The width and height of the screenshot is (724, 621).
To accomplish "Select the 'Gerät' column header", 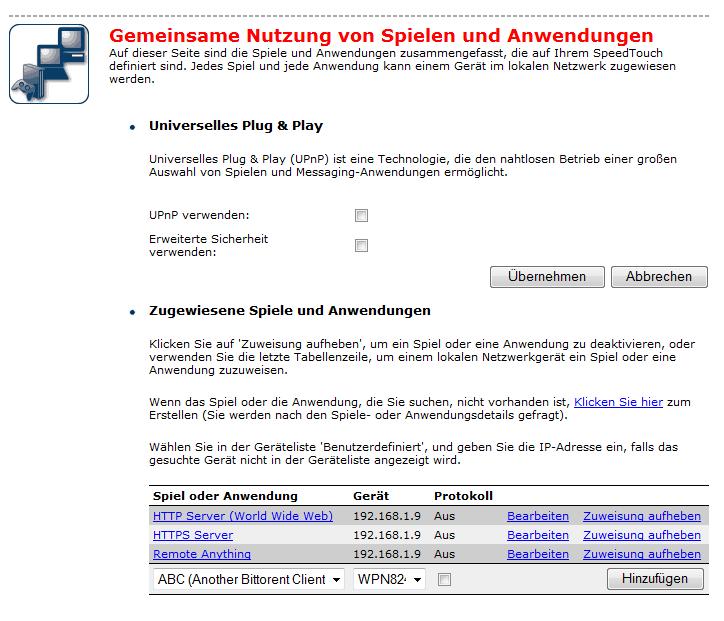I will click(x=371, y=496).
